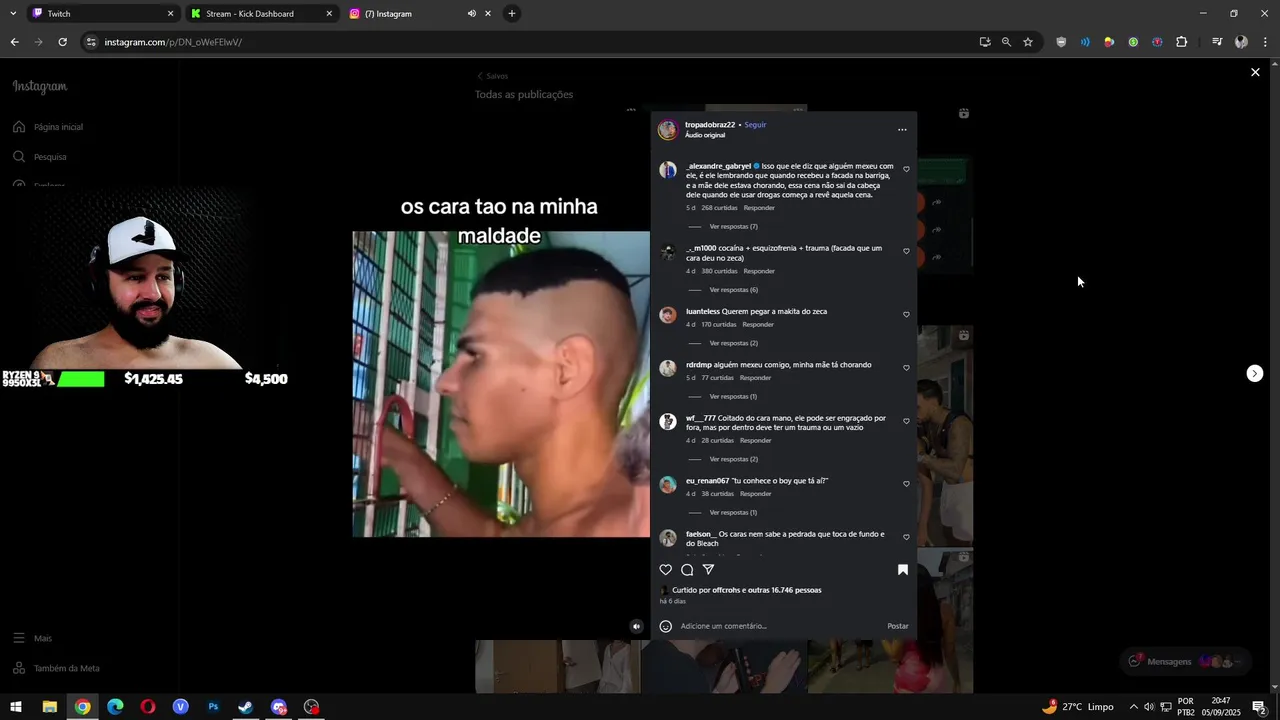Viewport: 1280px width, 720px height.
Task: Open Pesquisa in Instagram sidebar
Action: pos(40,157)
